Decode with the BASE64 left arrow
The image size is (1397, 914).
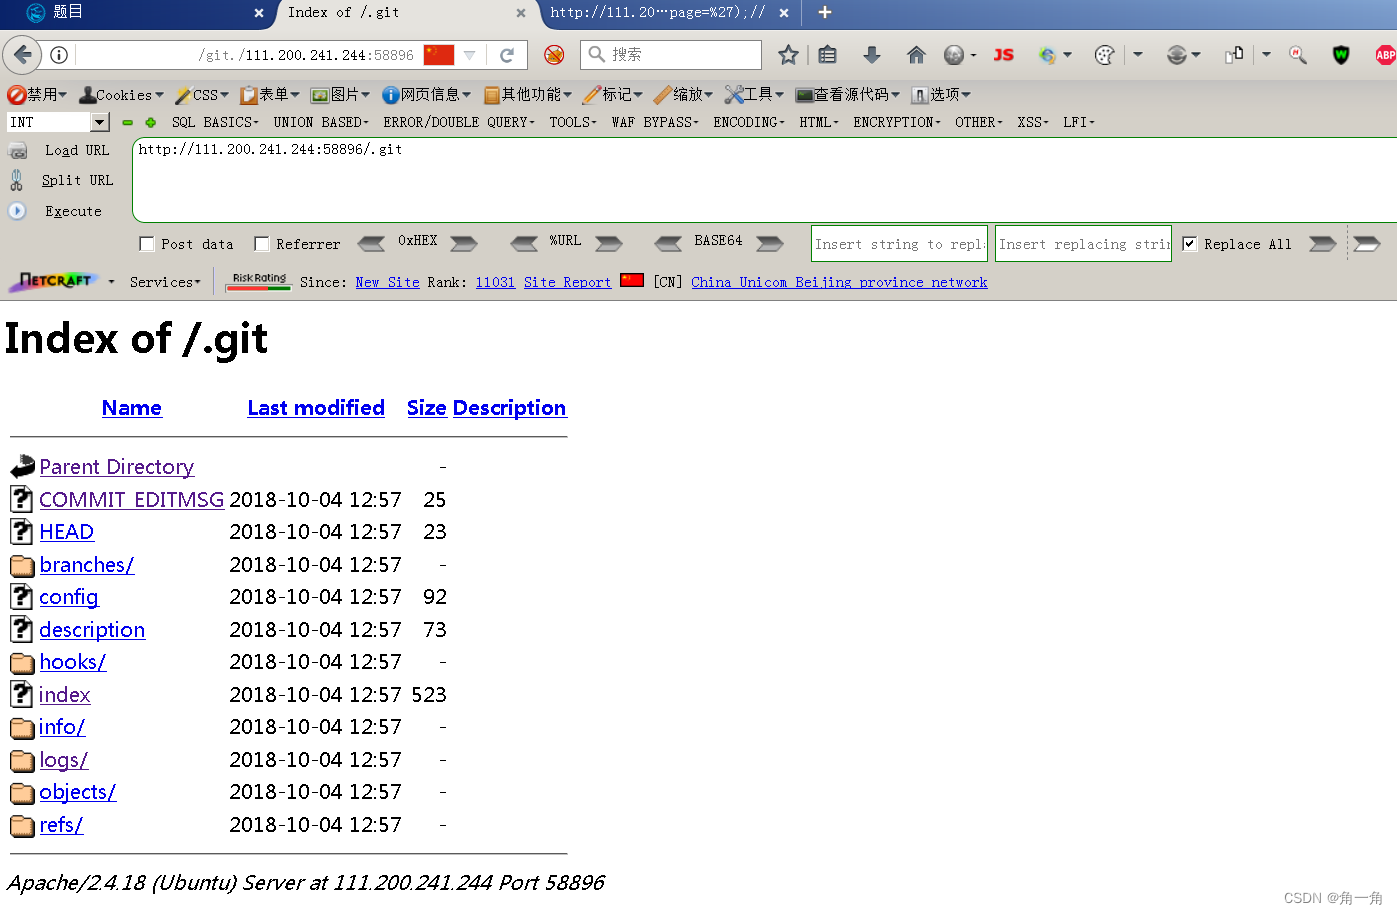(x=668, y=243)
